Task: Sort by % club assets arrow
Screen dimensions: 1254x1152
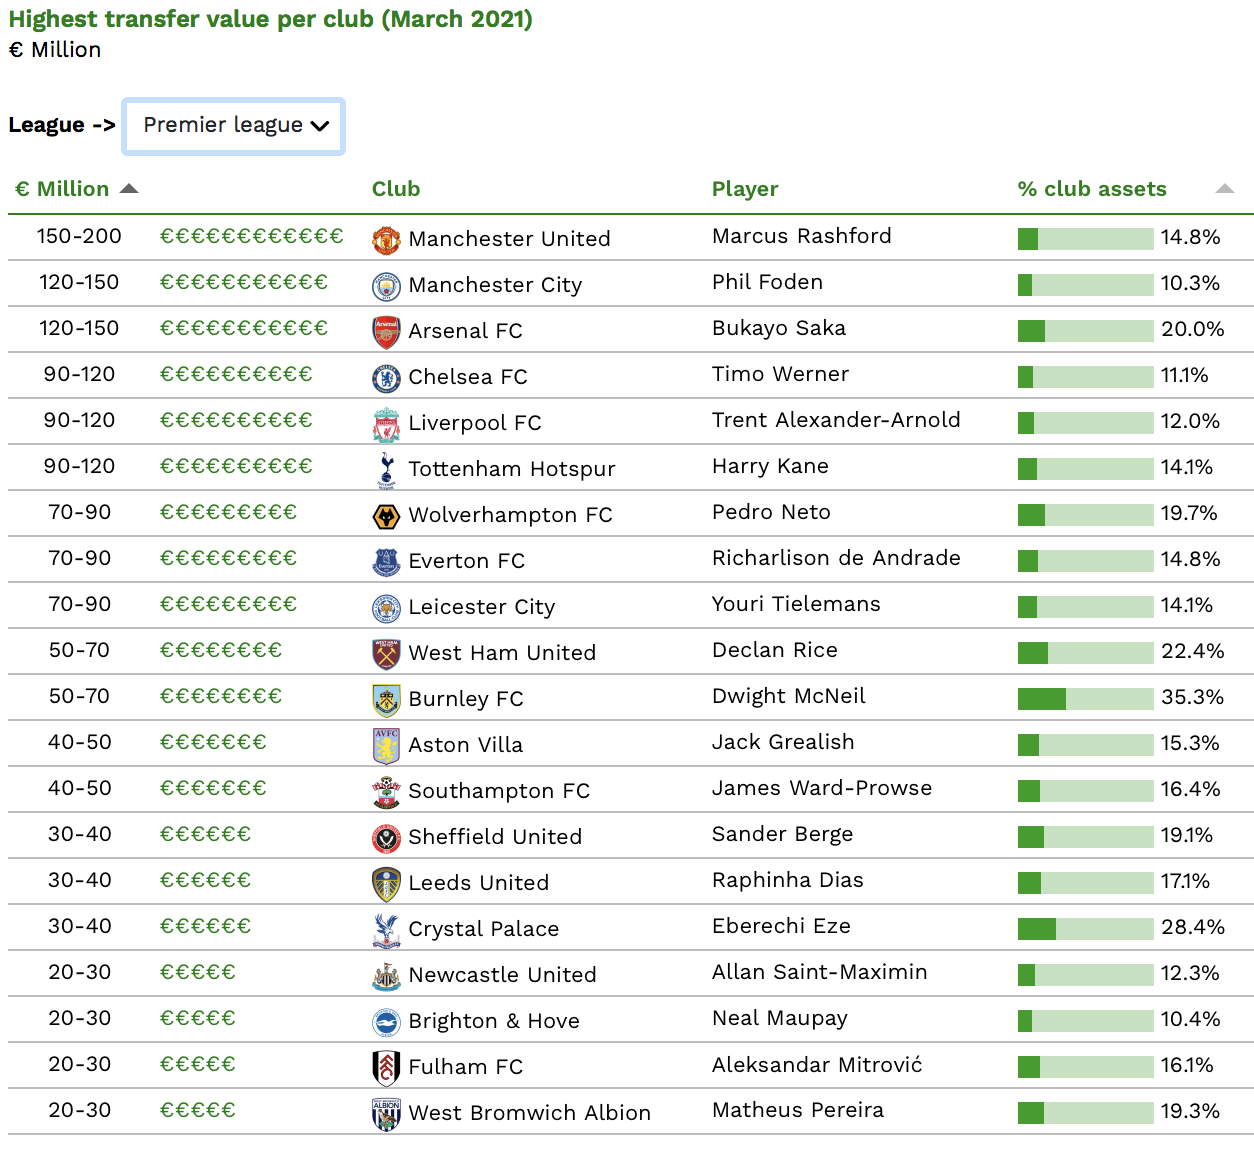Action: [1224, 189]
